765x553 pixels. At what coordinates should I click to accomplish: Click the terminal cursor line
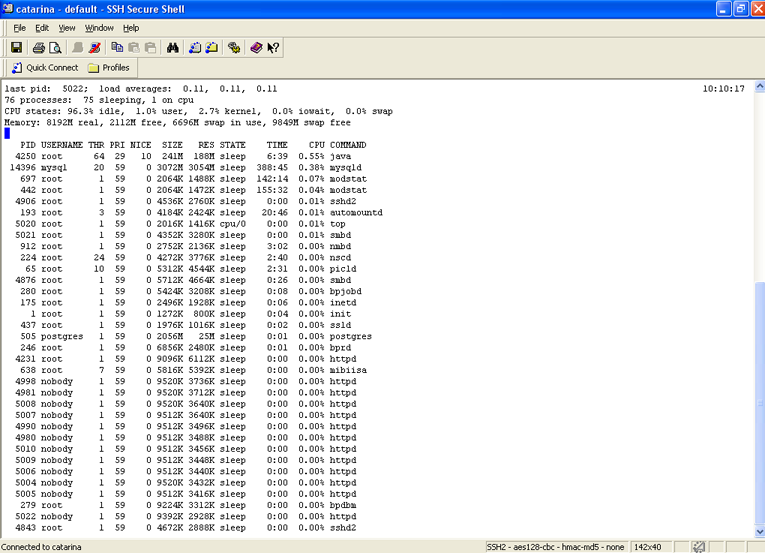tap(7, 133)
